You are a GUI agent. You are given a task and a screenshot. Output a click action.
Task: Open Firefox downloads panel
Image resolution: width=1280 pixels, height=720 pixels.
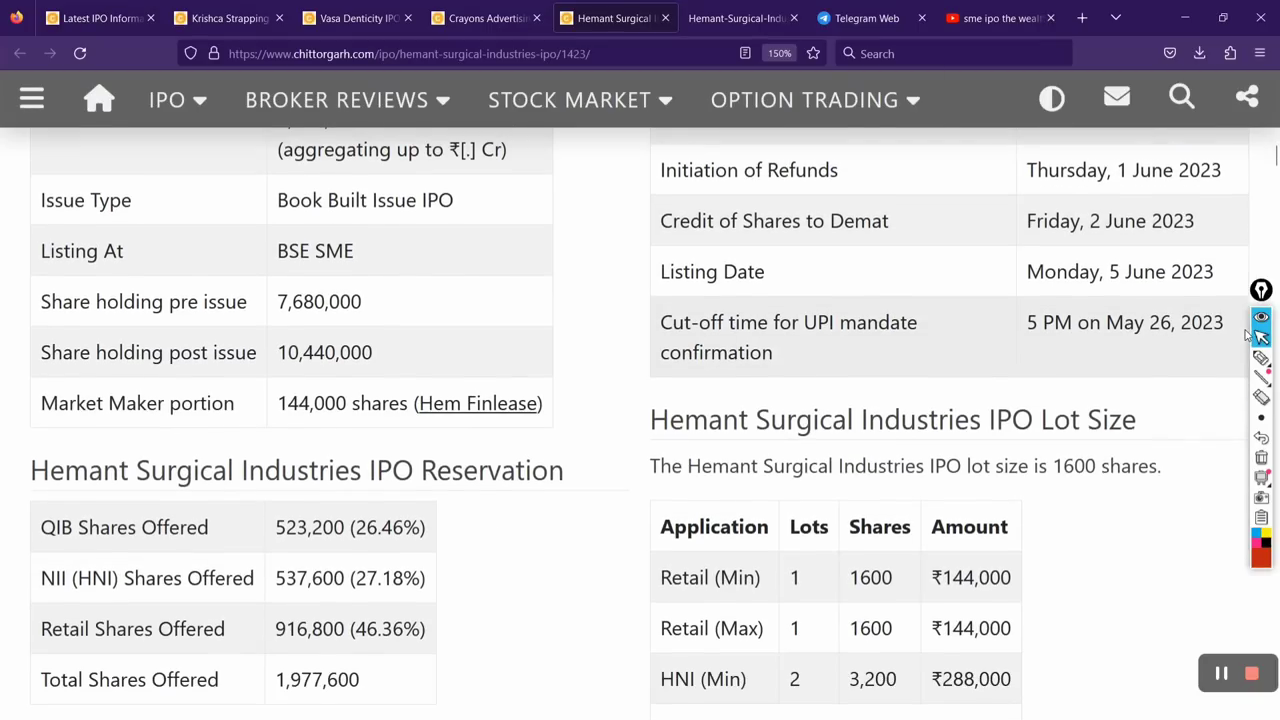1200,53
